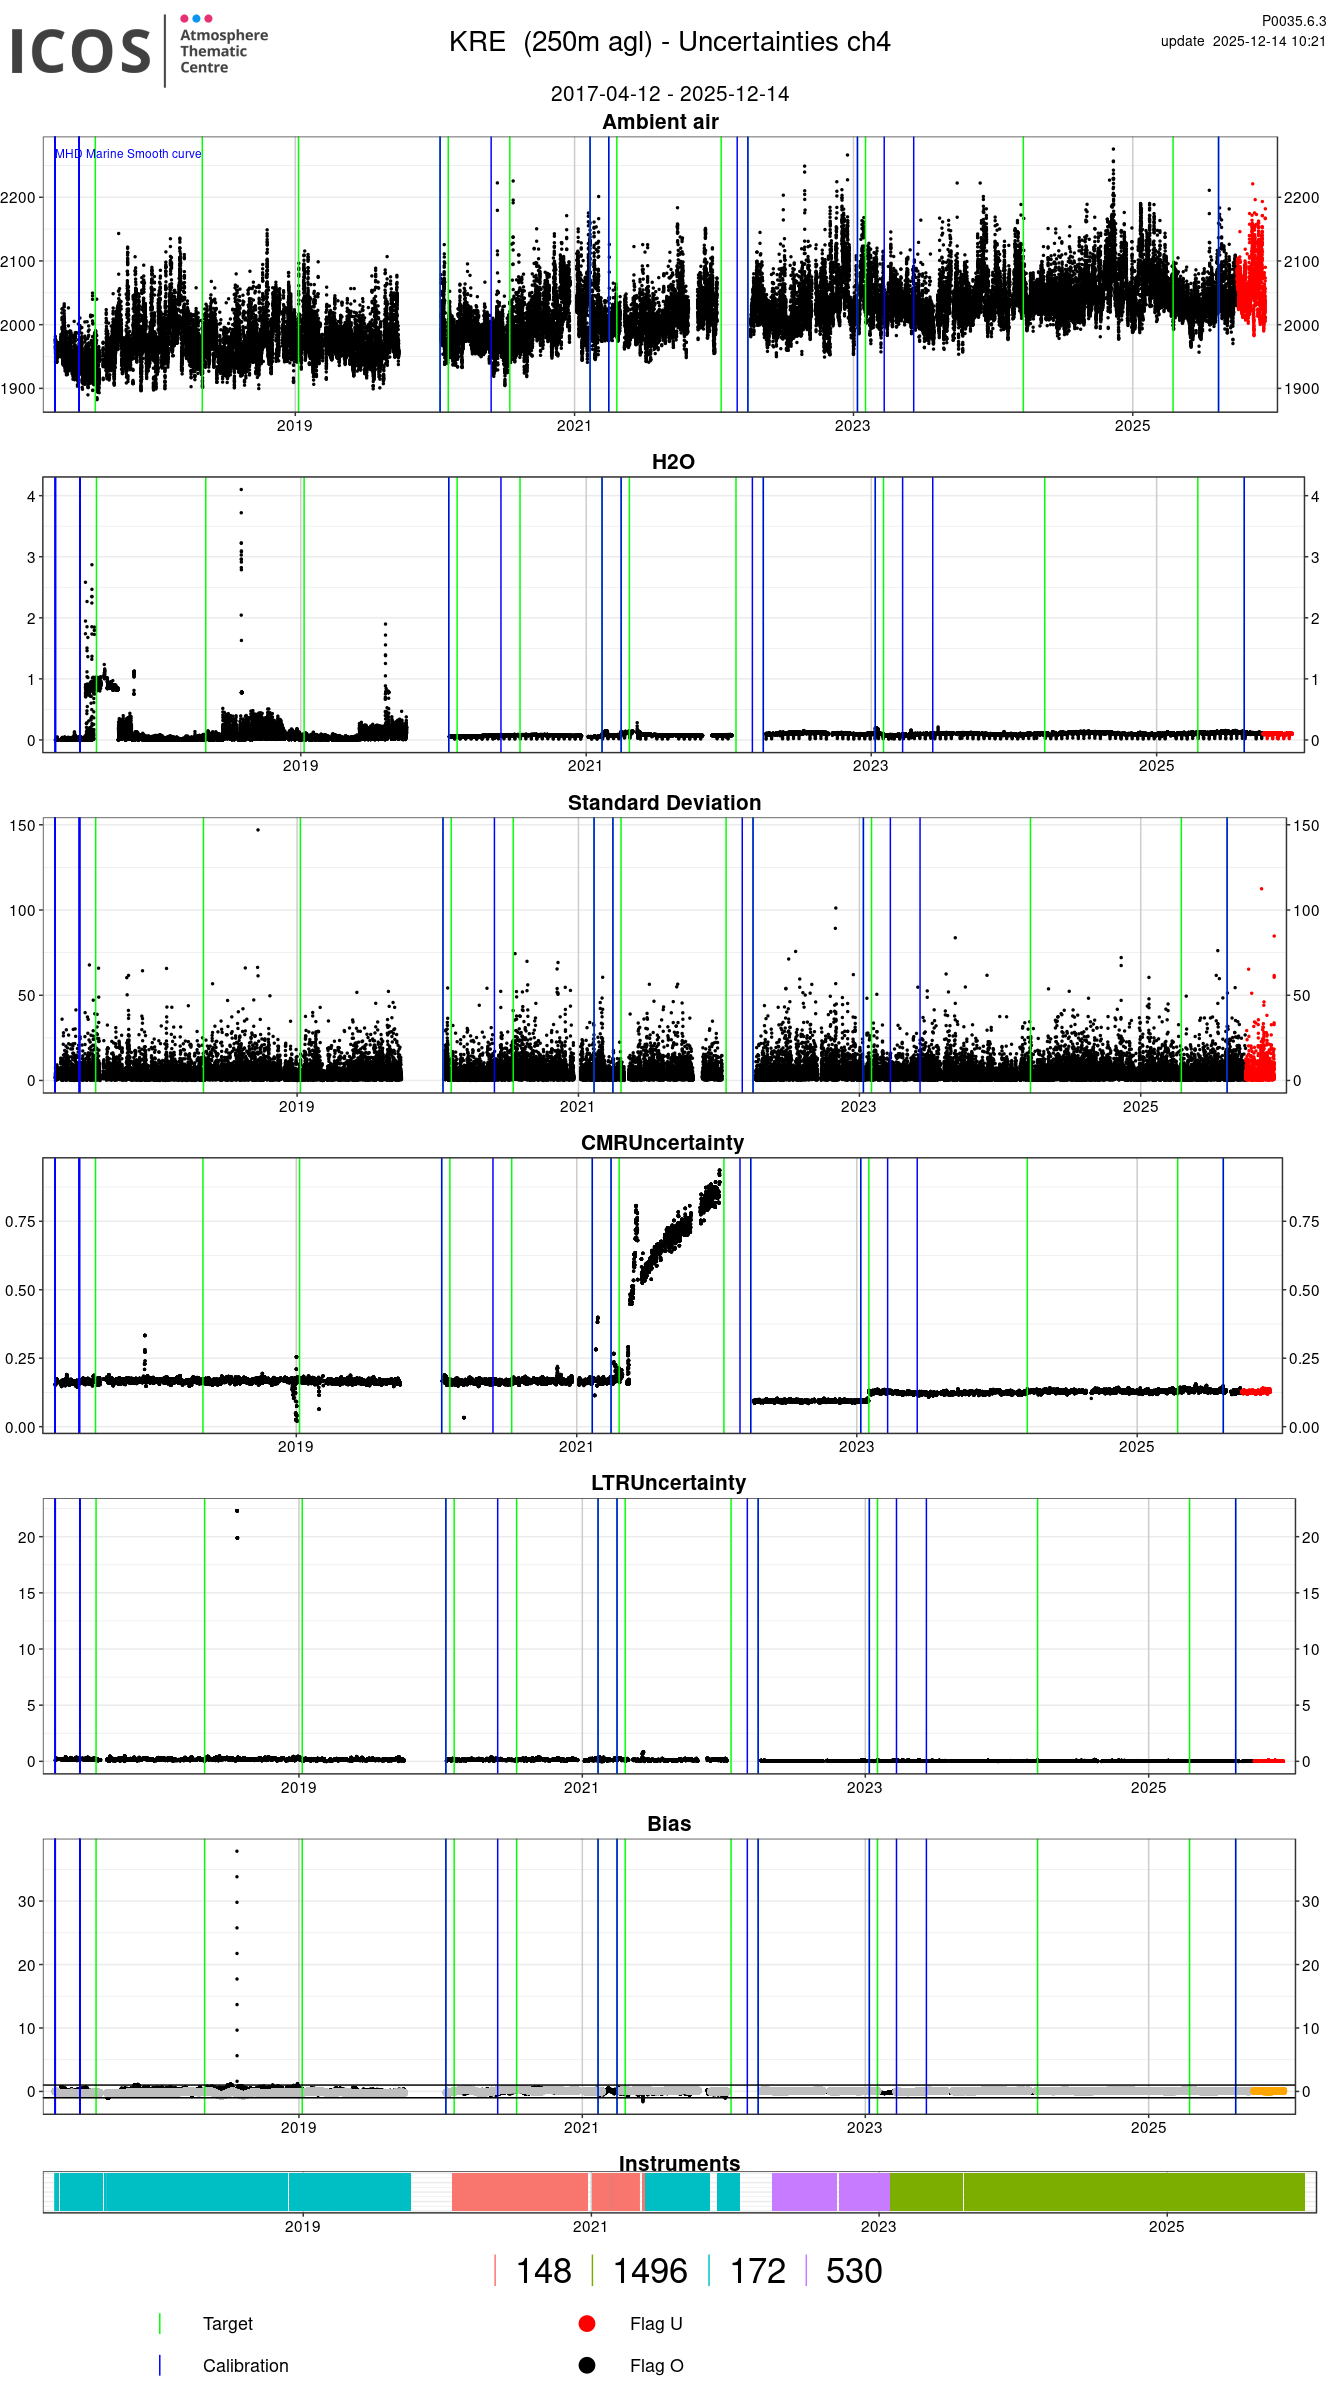Click the purple marker beside instrument 530

pyautogui.click(x=806, y=2271)
